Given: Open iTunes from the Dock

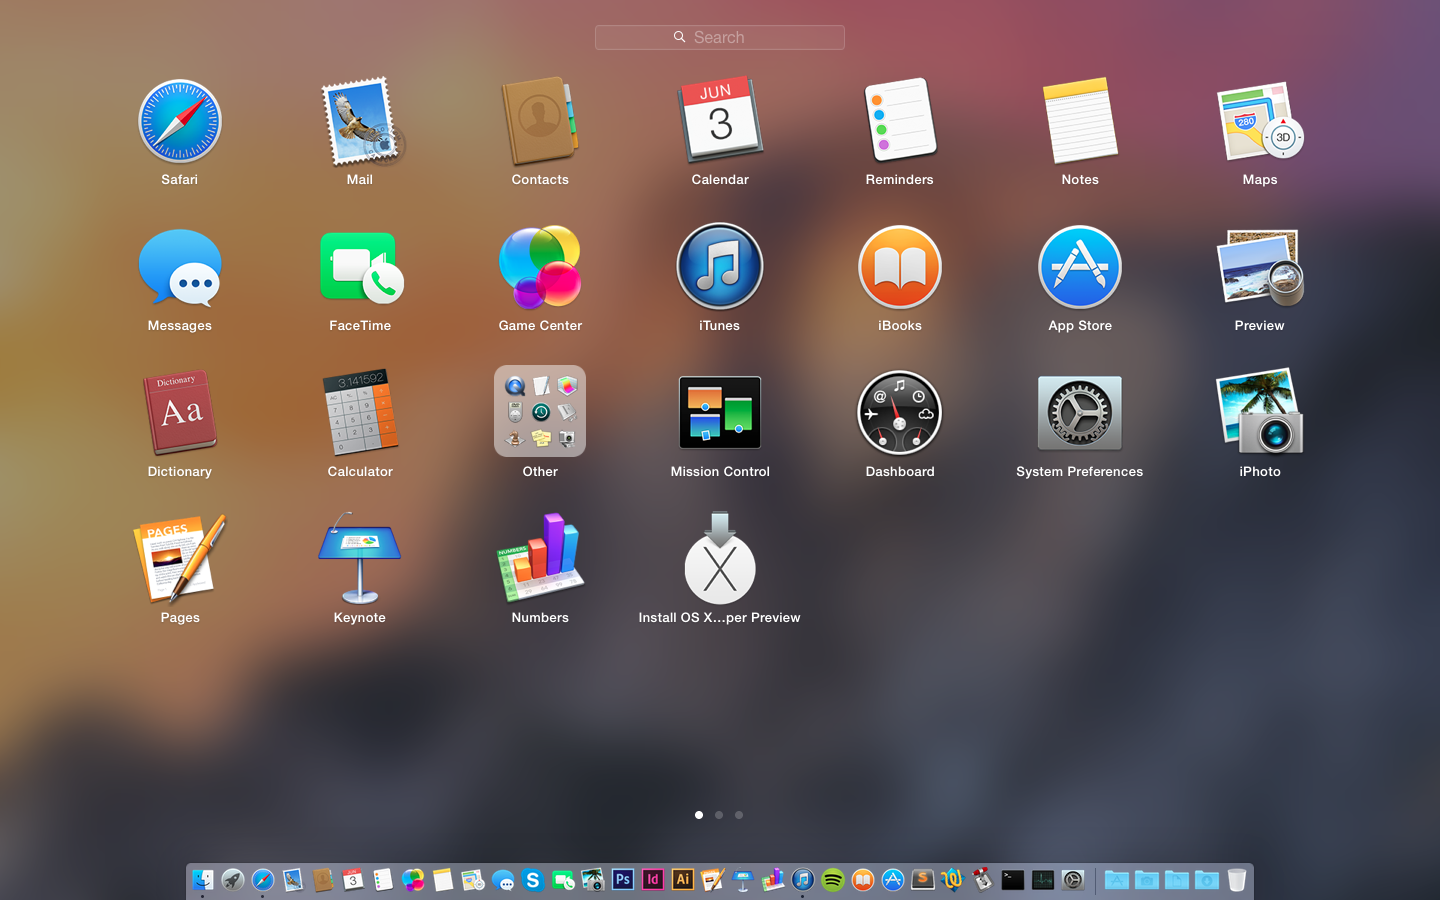Looking at the screenshot, I should click(x=803, y=880).
